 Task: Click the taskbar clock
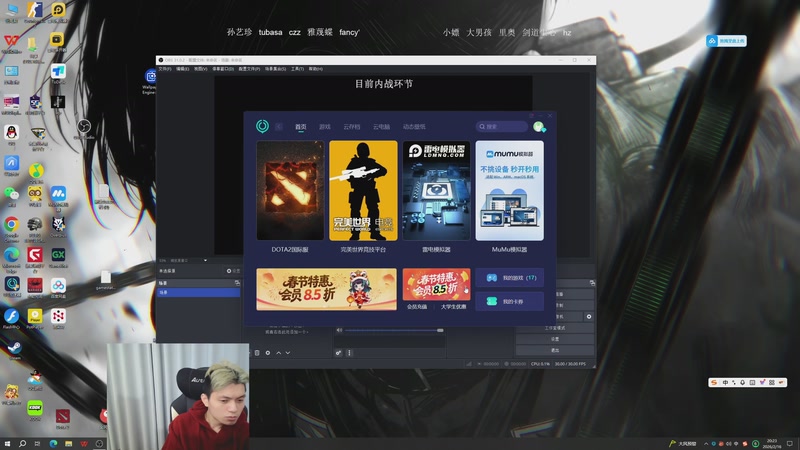772,443
